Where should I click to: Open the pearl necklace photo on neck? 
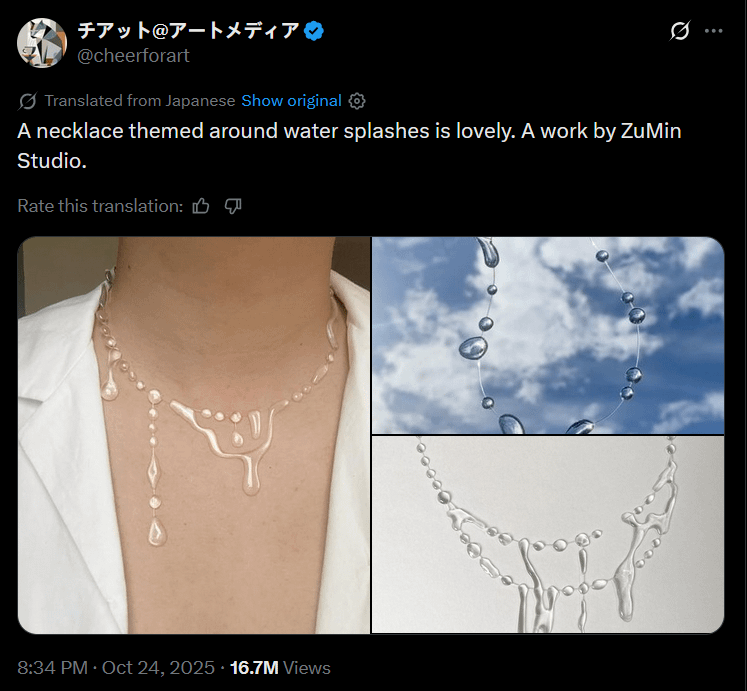[x=194, y=435]
